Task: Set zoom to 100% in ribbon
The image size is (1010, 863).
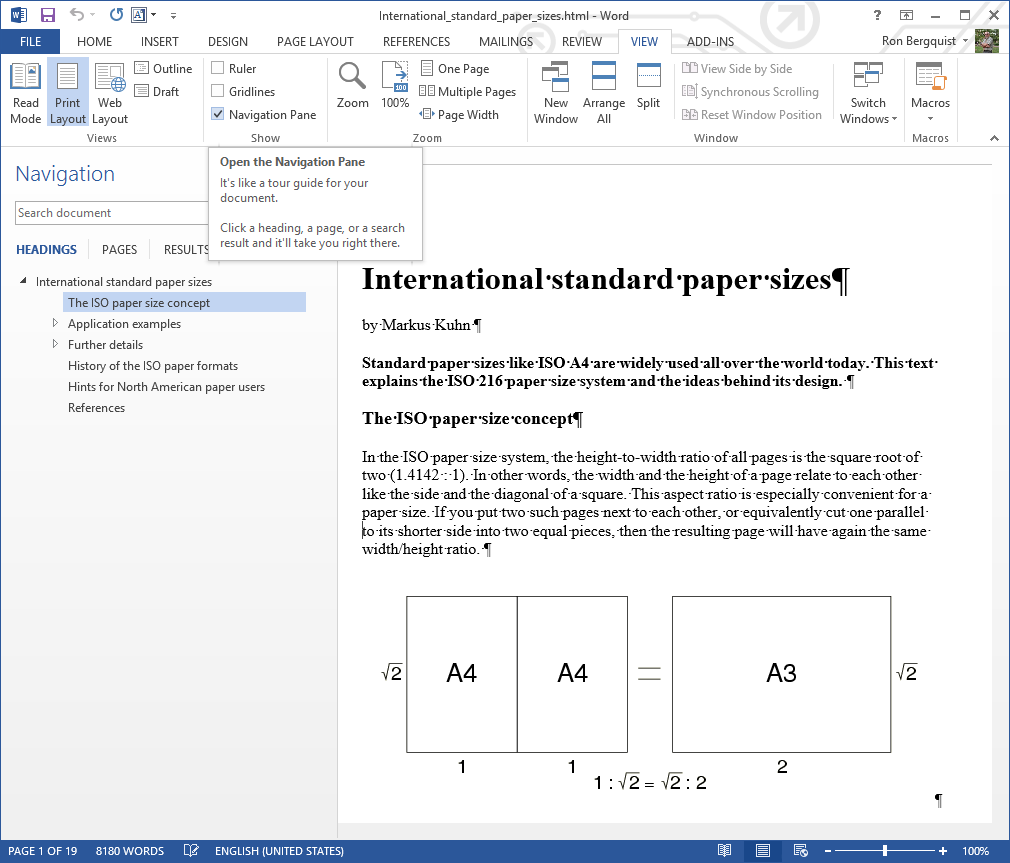Action: 395,86
